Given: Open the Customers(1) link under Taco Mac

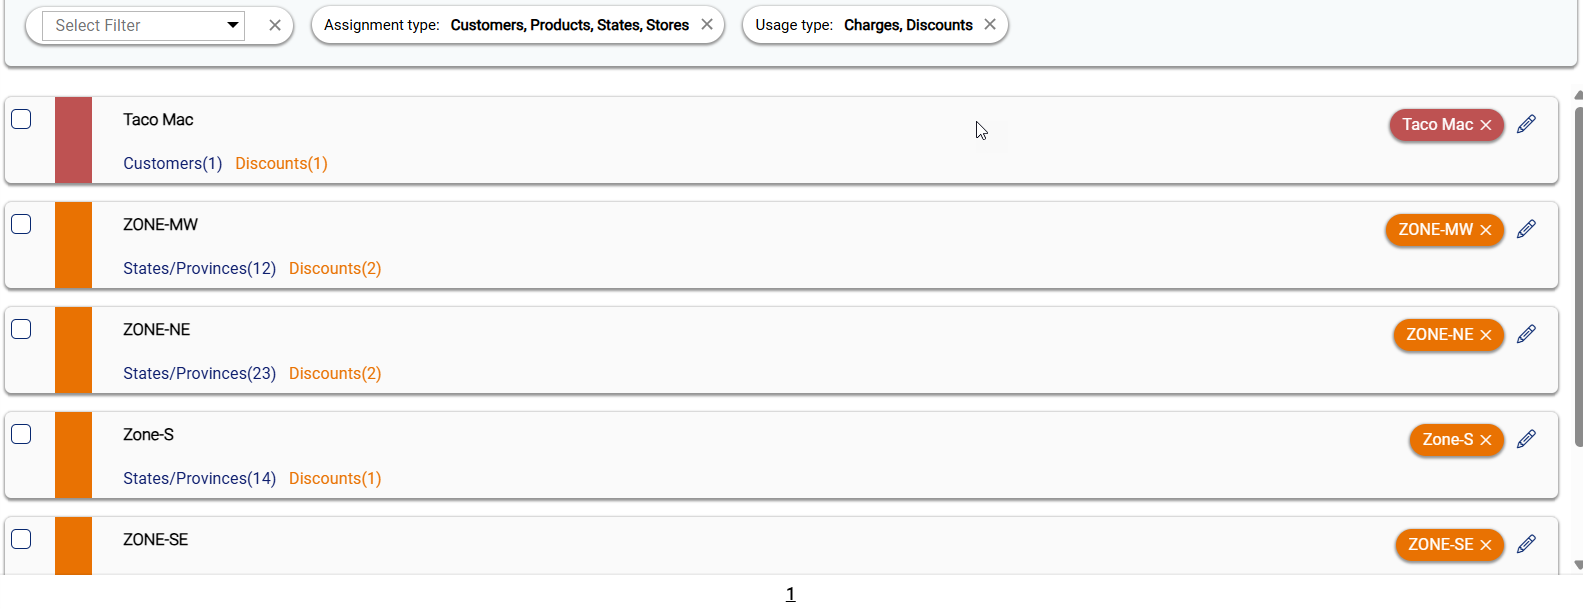Looking at the screenshot, I should (172, 163).
